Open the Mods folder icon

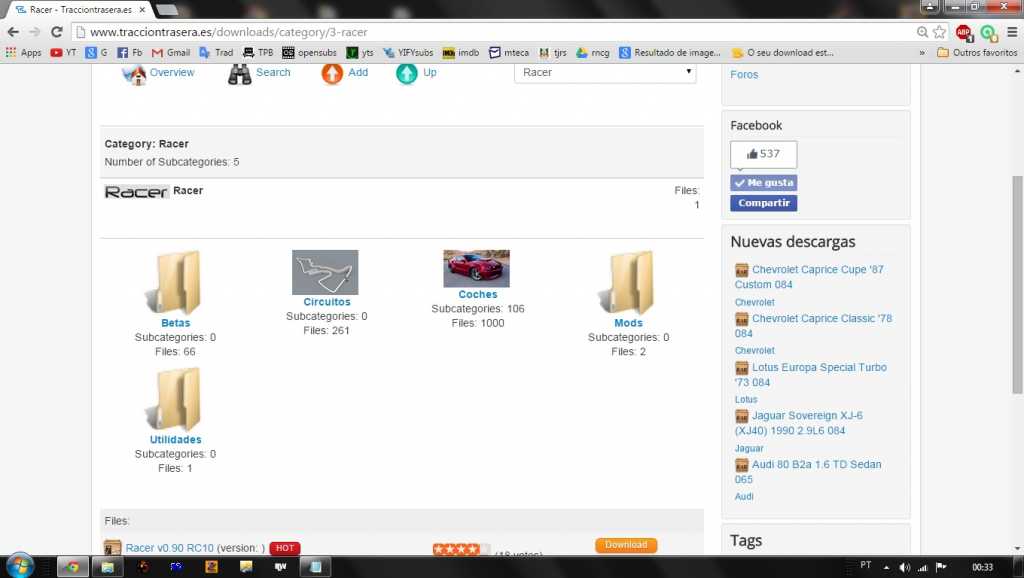point(627,283)
